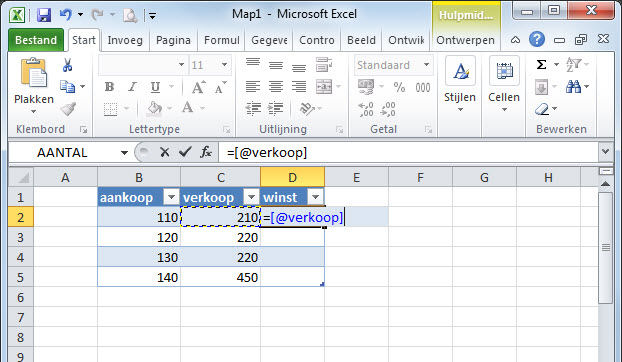Open Excel help question mark
Viewport: 622px width, 362px height.
537,40
